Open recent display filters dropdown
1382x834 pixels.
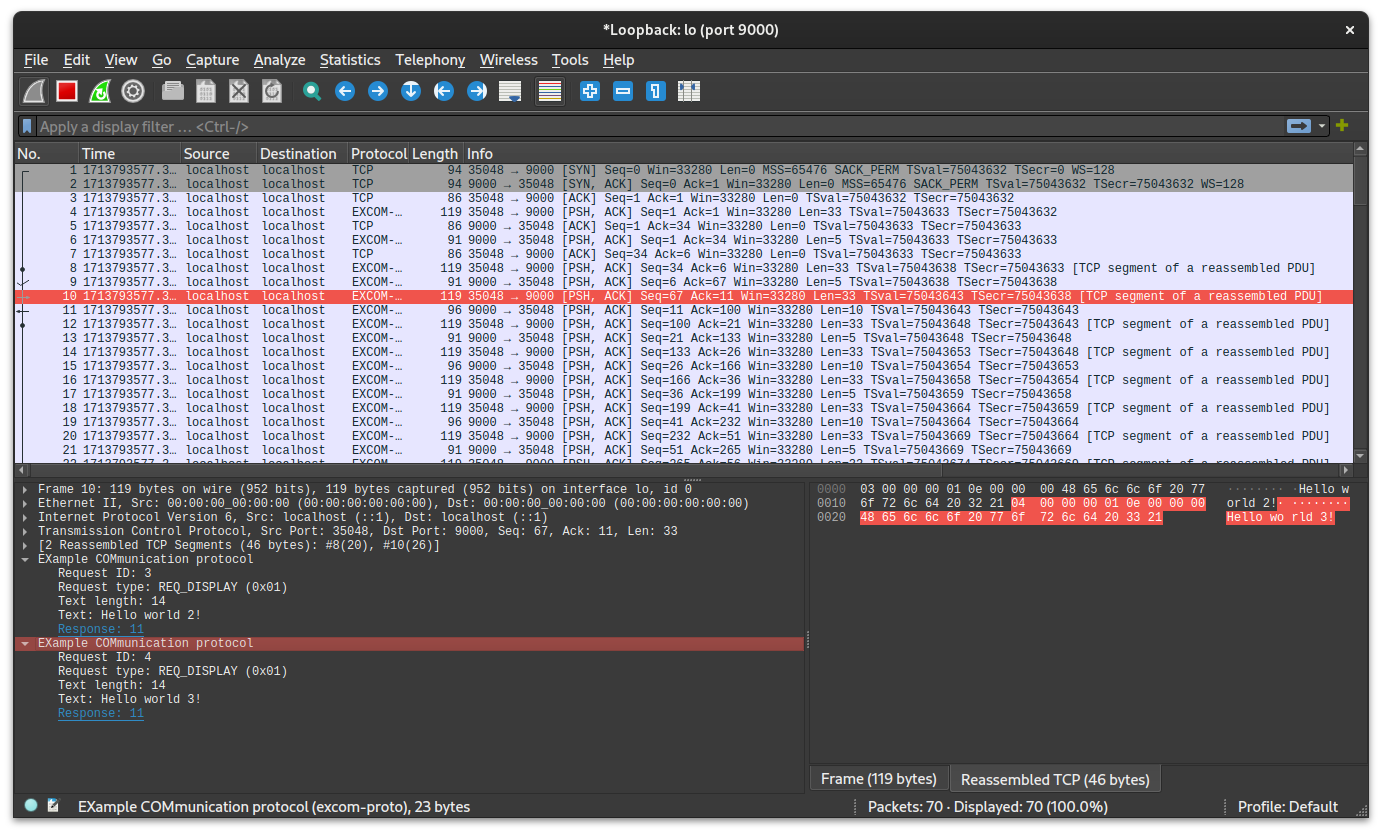click(x=1323, y=126)
